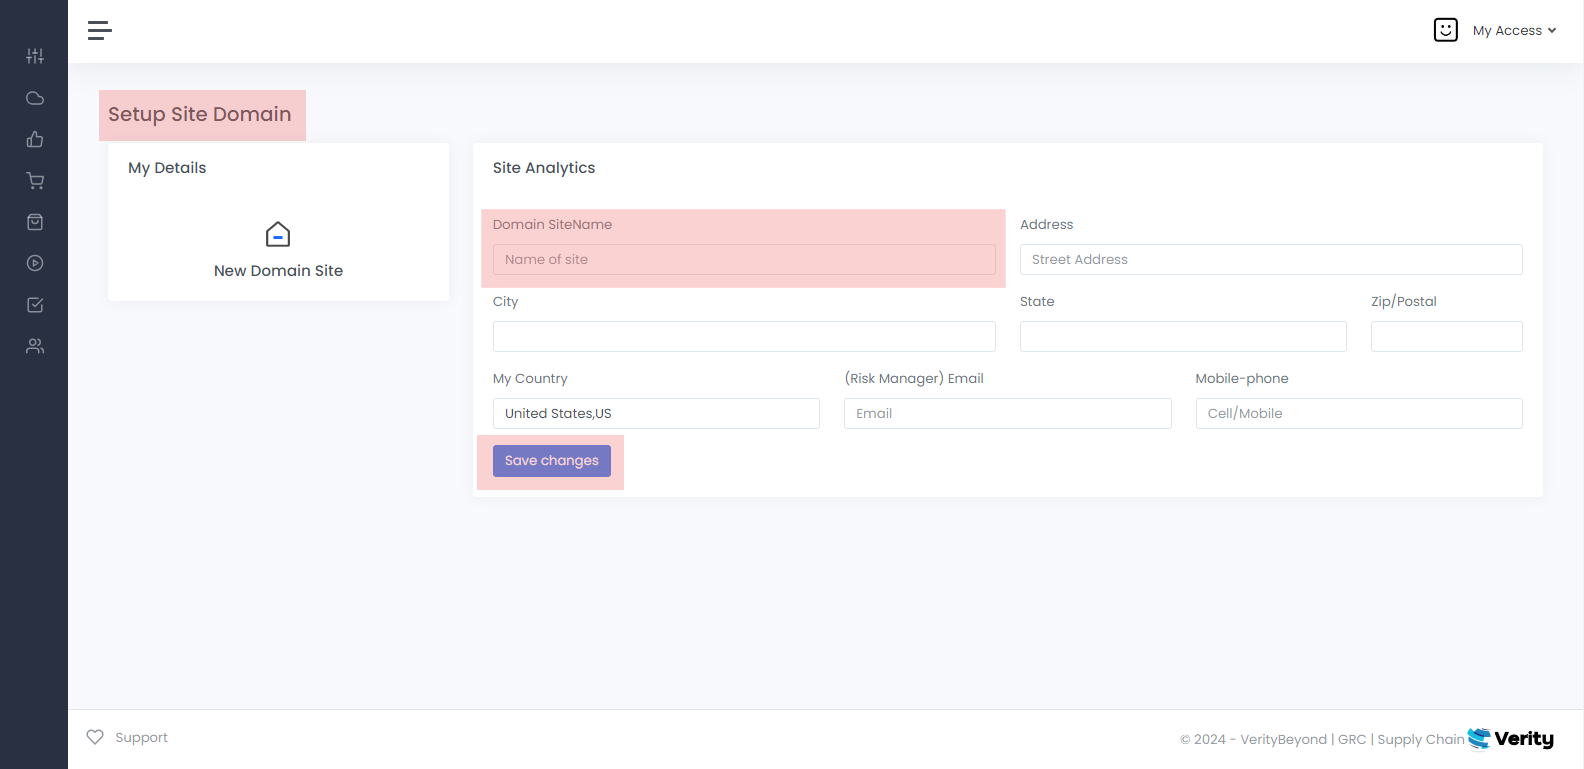Click the My Details card title
This screenshot has height=769, width=1584.
click(x=167, y=168)
